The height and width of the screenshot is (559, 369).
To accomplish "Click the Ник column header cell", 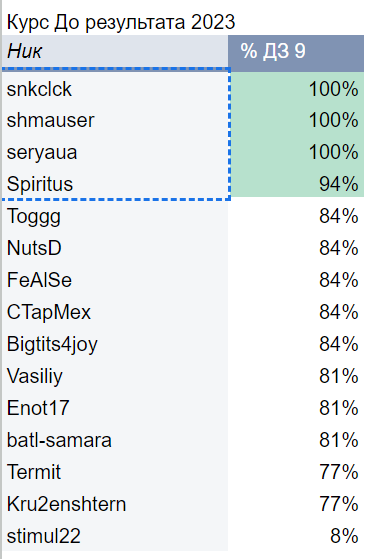I will (115, 51).
